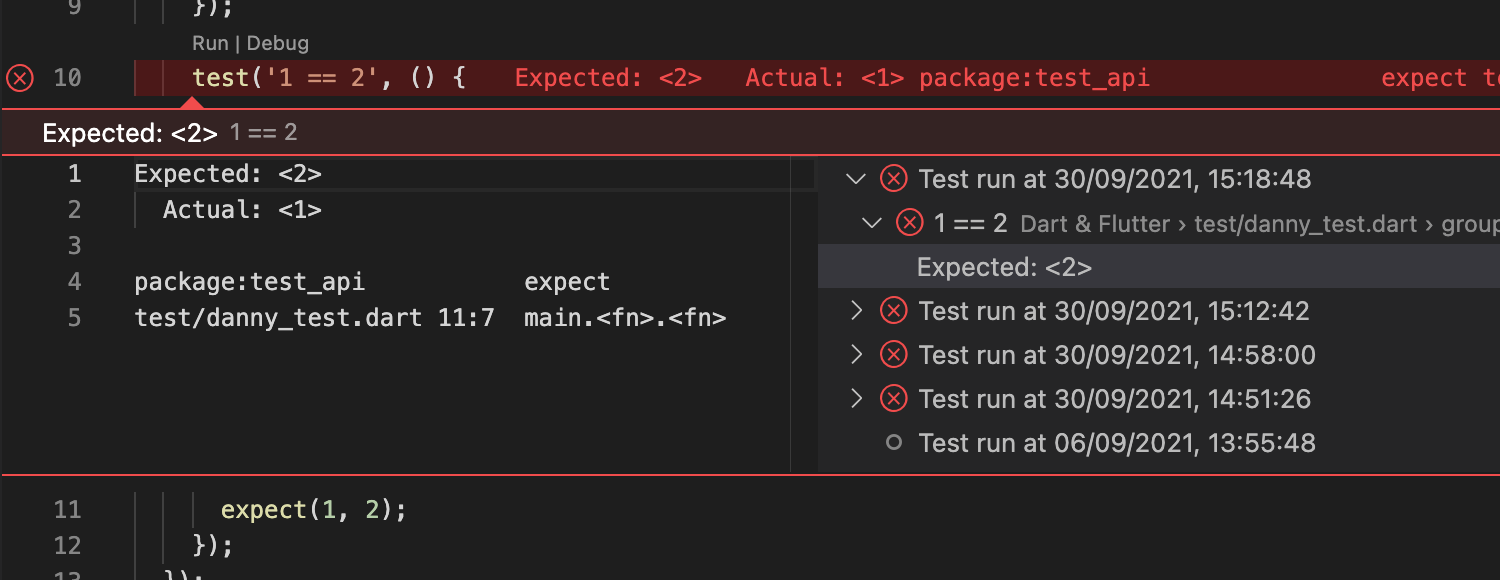Screen dimensions: 1500x580
Task: Click failed icon of the 14:51:26 test run
Action: 893,399
